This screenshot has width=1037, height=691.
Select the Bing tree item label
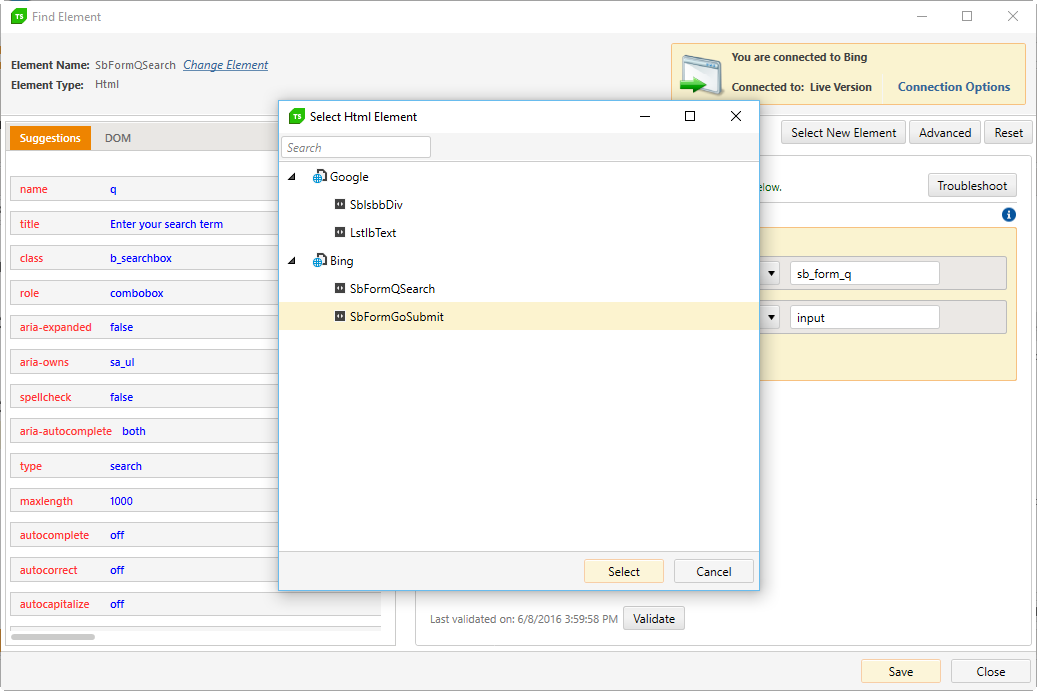pyautogui.click(x=341, y=261)
